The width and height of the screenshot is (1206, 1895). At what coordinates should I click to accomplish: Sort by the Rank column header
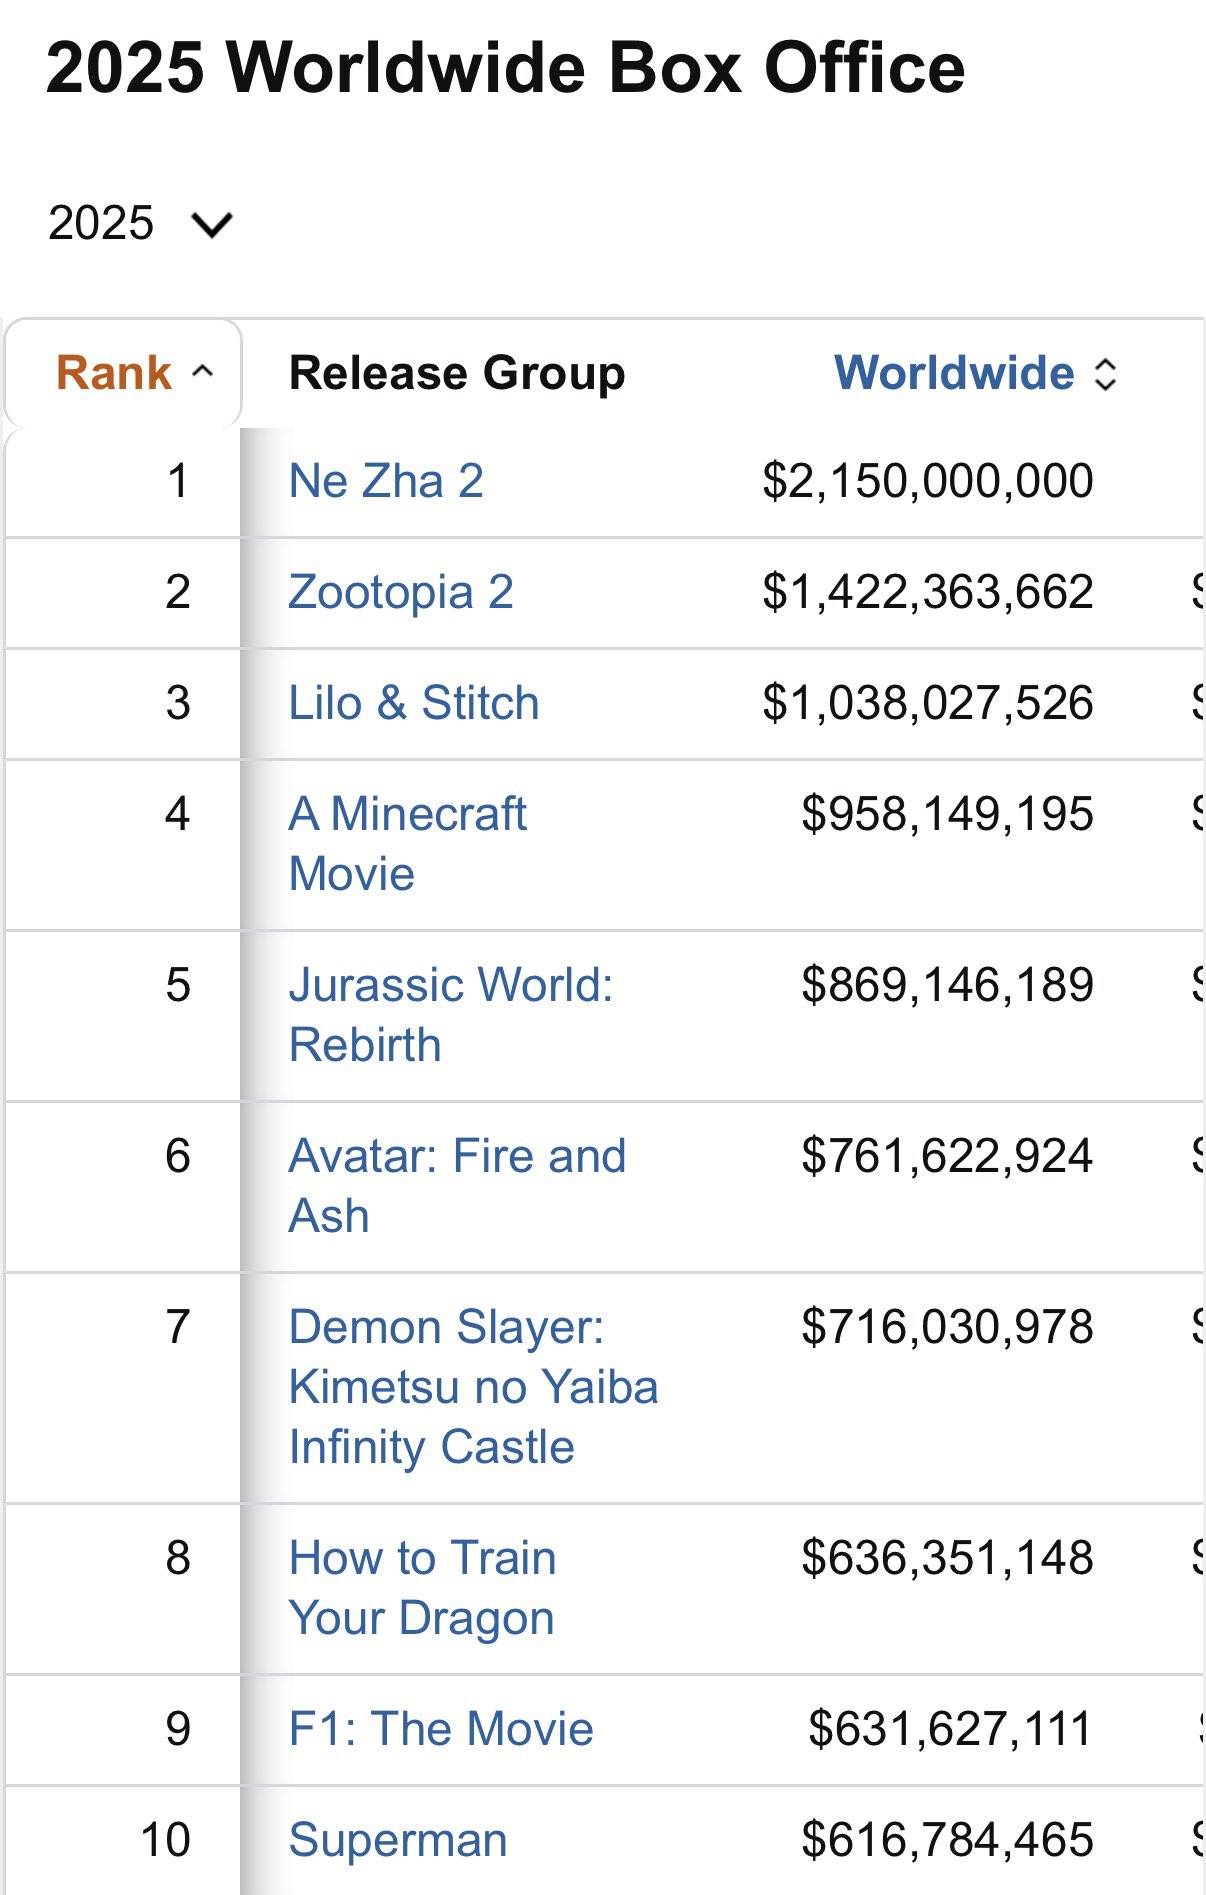pos(114,373)
